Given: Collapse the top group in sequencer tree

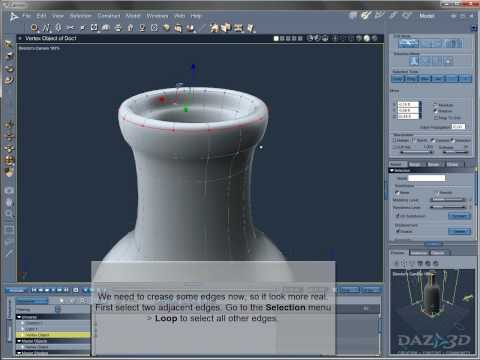Looking at the screenshot, I should (x=19, y=317).
